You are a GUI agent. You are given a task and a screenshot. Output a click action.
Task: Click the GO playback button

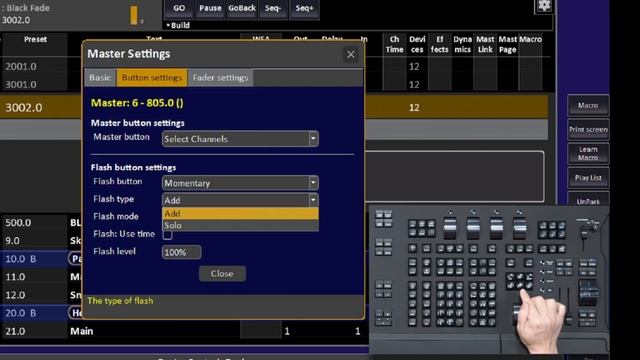179,9
